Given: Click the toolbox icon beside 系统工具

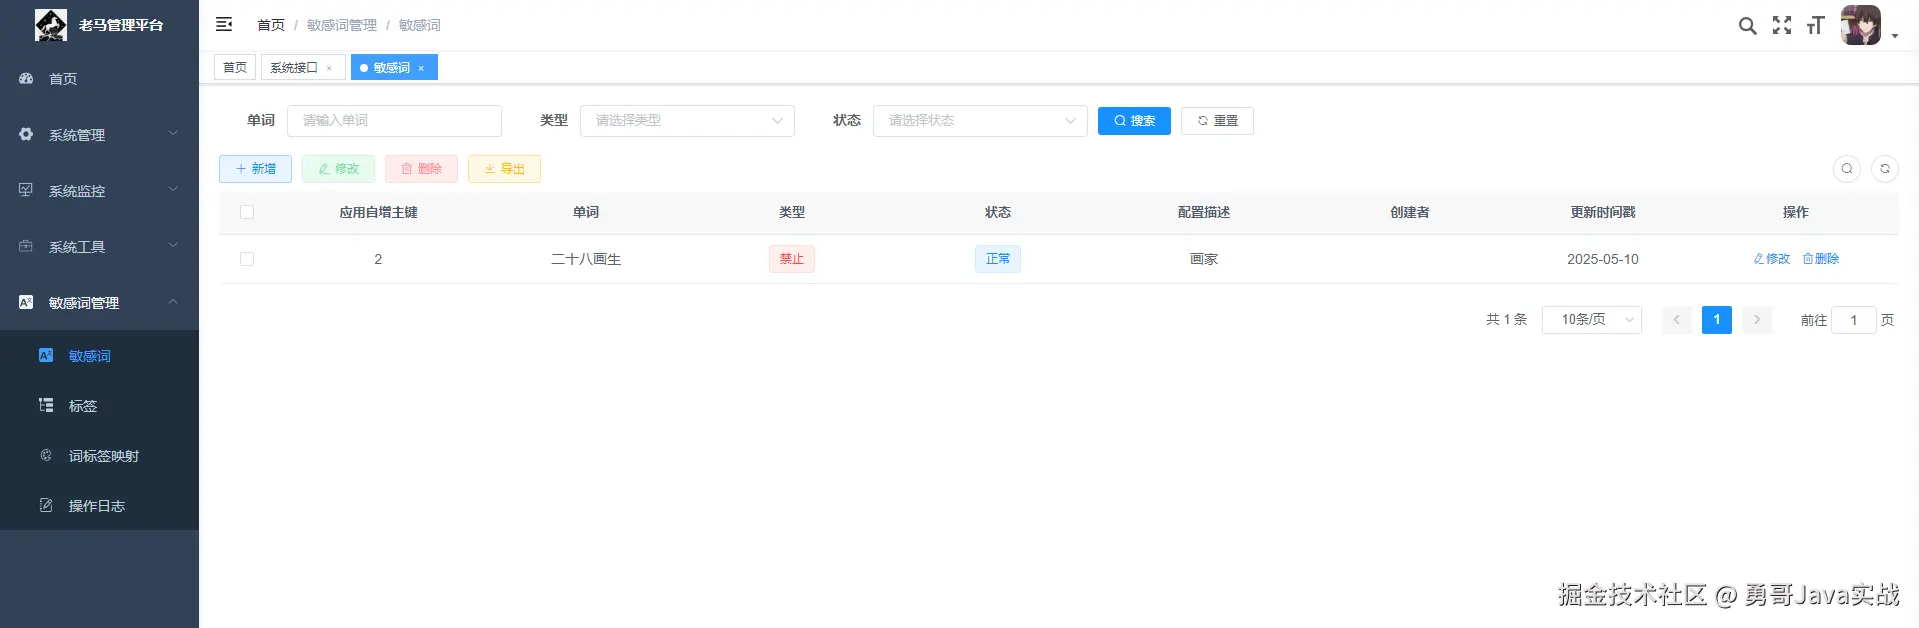Looking at the screenshot, I should pyautogui.click(x=26, y=246).
